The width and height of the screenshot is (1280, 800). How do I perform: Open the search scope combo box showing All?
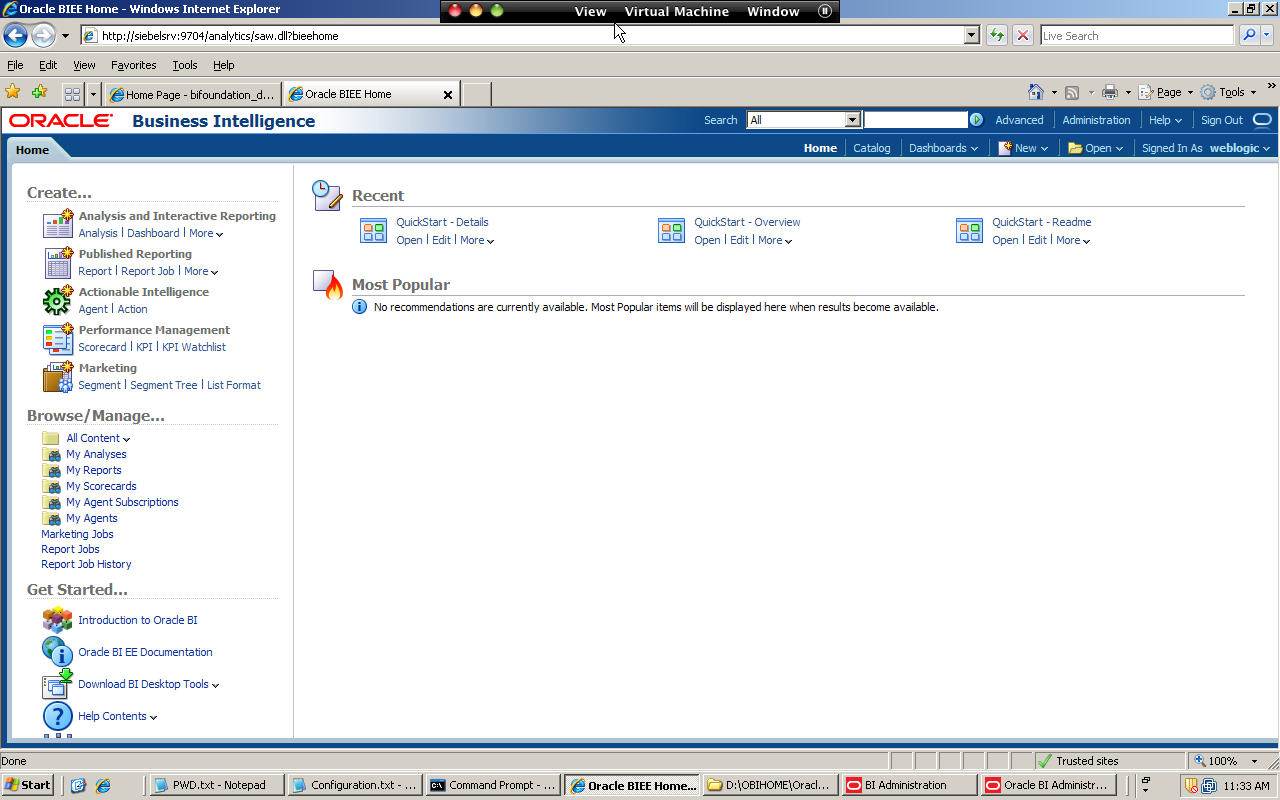click(x=803, y=119)
